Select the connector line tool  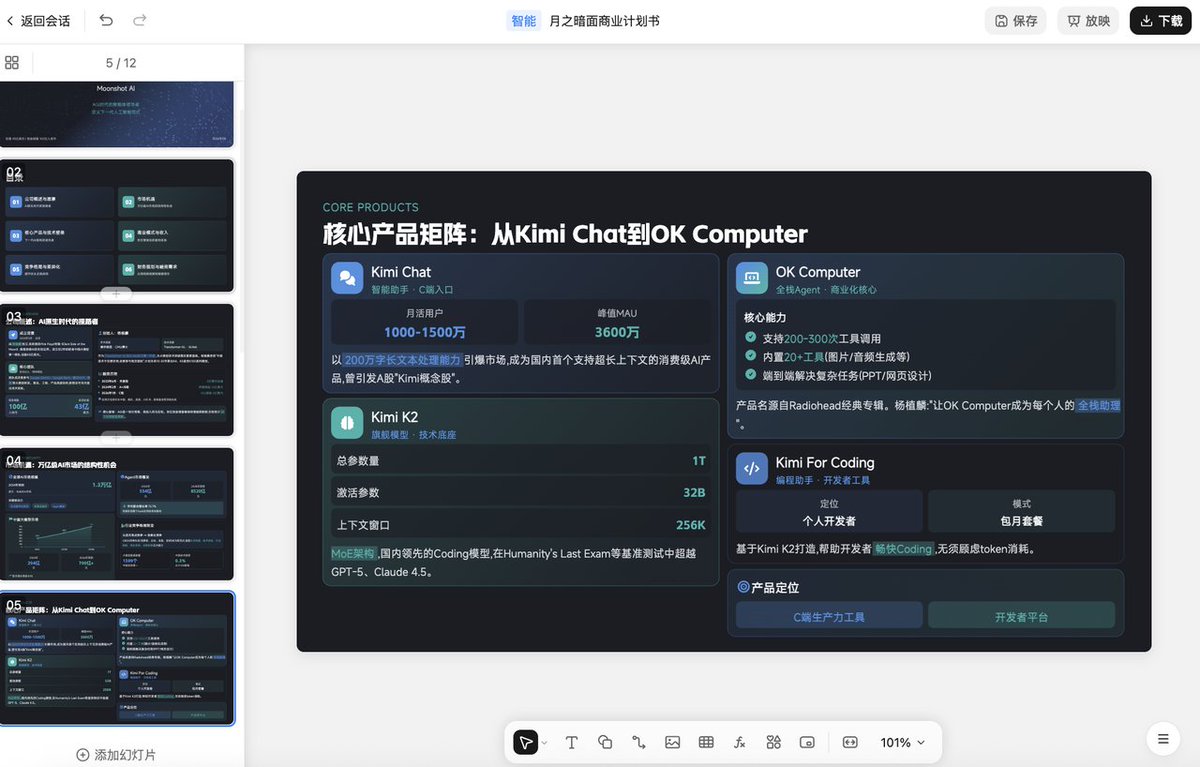point(639,742)
